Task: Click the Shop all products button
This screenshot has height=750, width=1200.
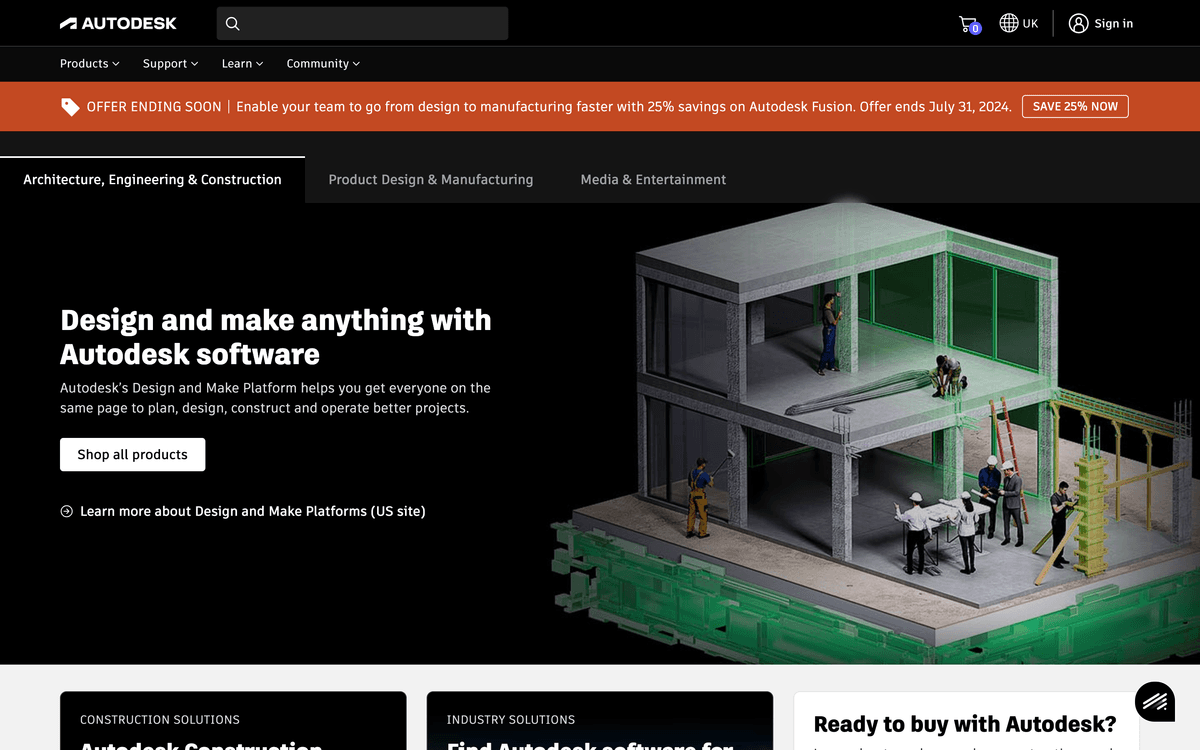Action: (132, 454)
